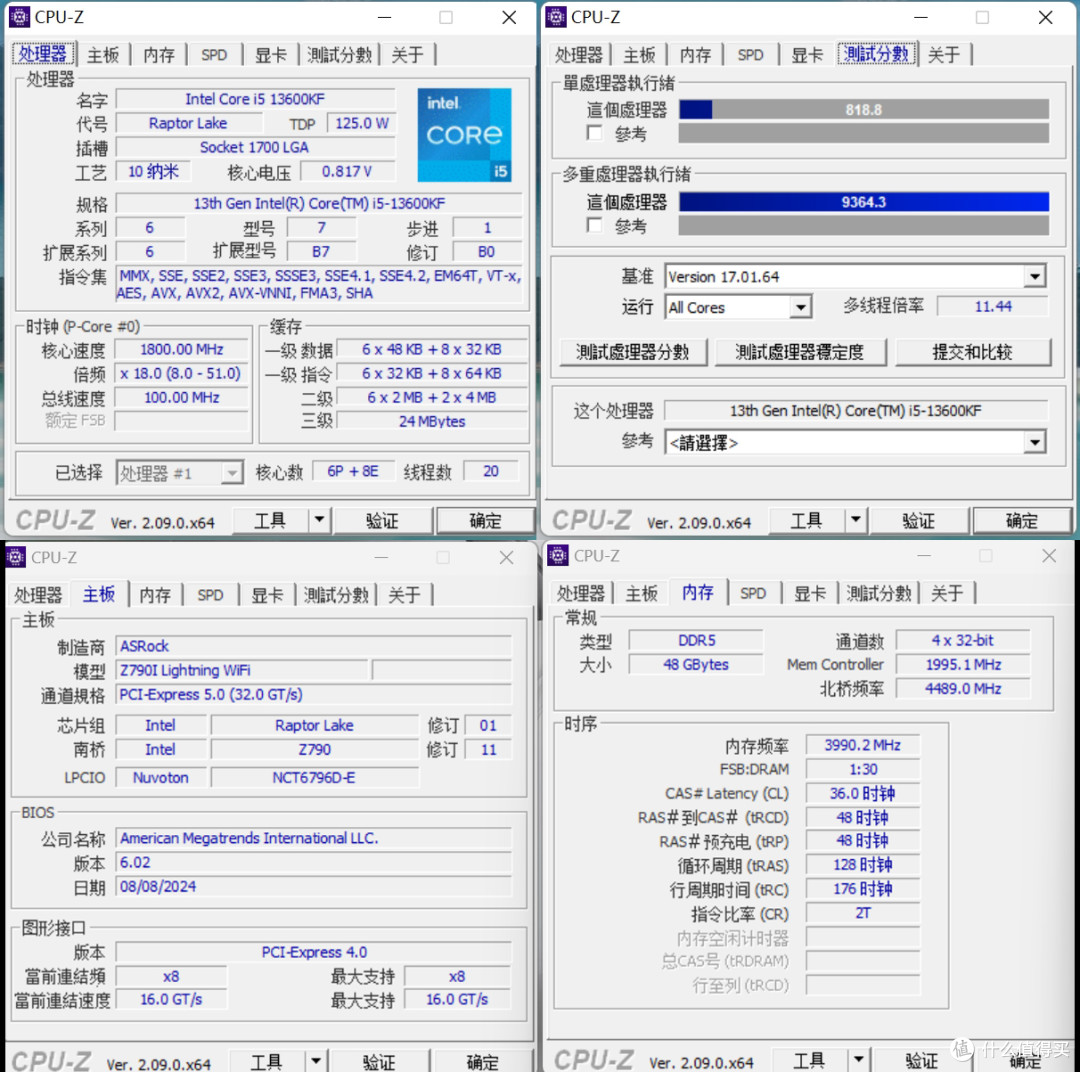Open 关于 tab in the benchmark window
This screenshot has height=1072, width=1080.
944,55
